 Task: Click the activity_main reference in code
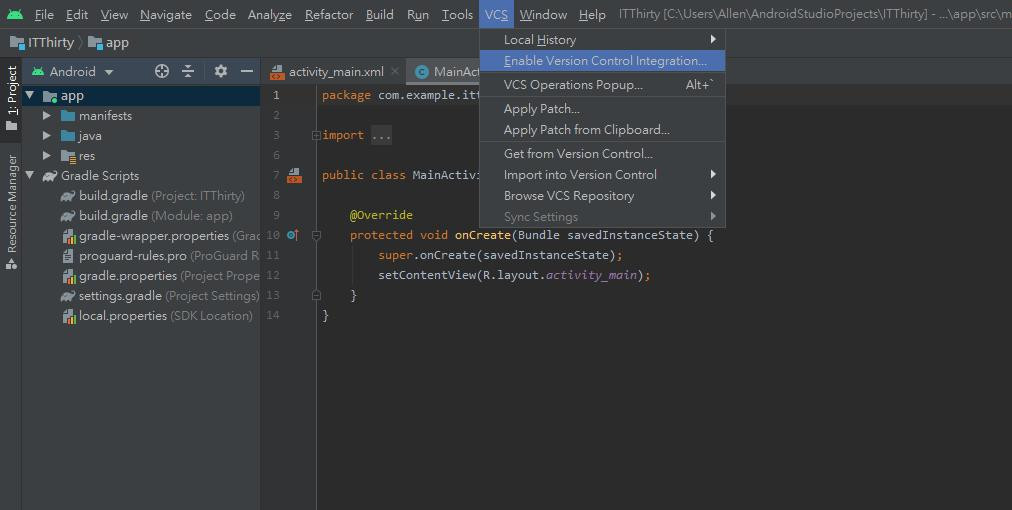point(591,275)
